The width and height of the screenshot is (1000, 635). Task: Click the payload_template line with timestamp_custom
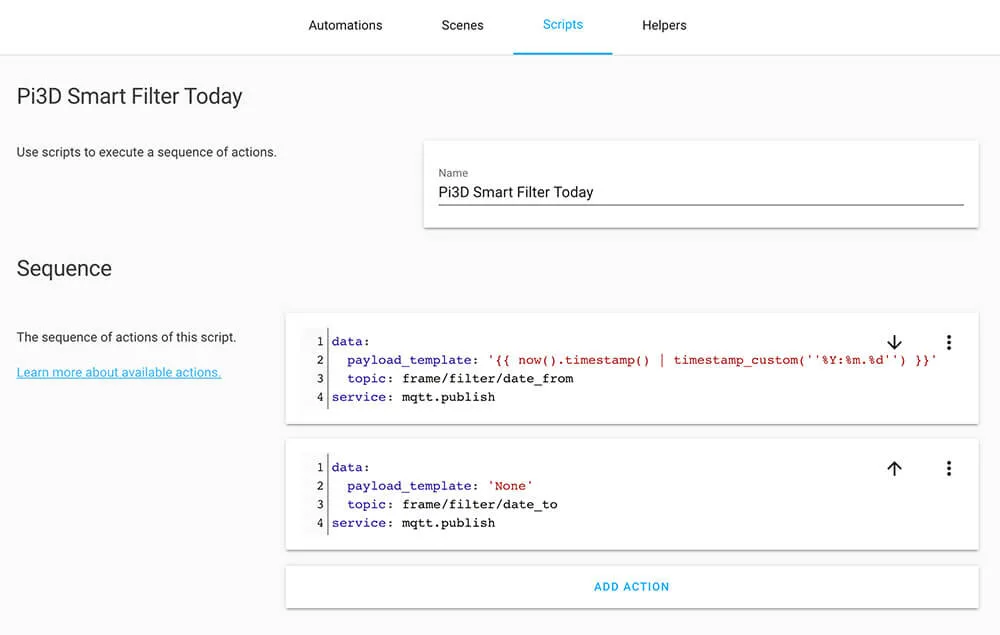[x=641, y=360]
